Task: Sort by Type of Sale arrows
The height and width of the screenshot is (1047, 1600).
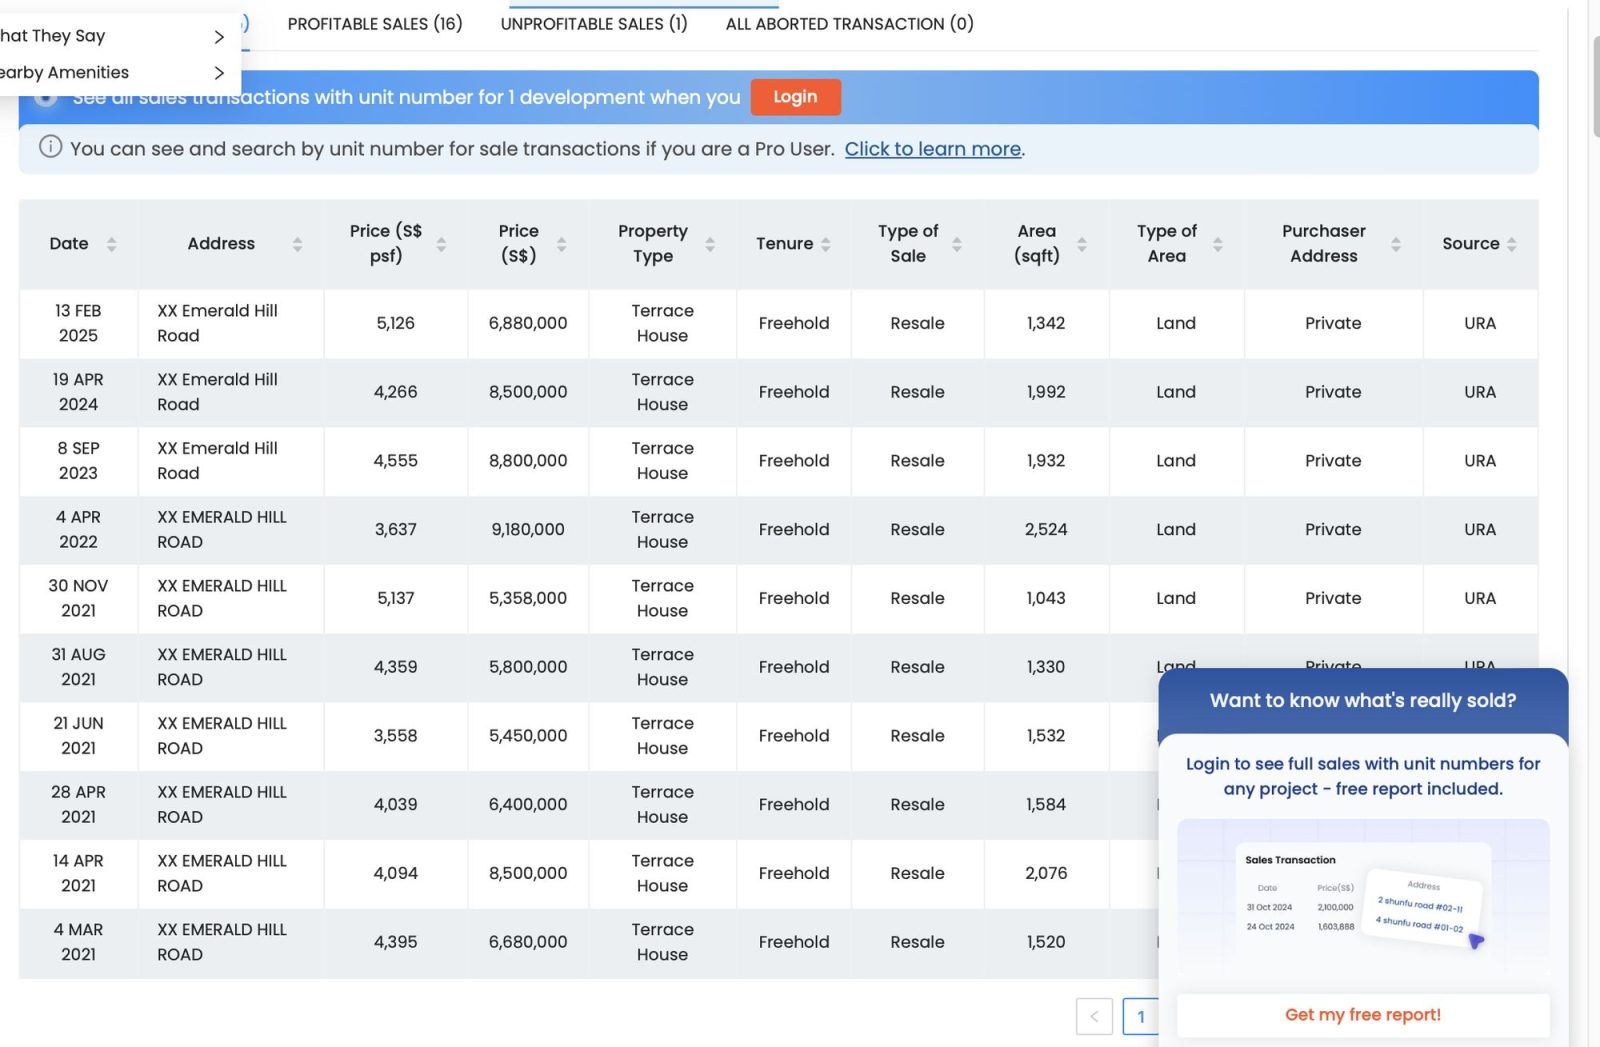Action: pos(957,244)
